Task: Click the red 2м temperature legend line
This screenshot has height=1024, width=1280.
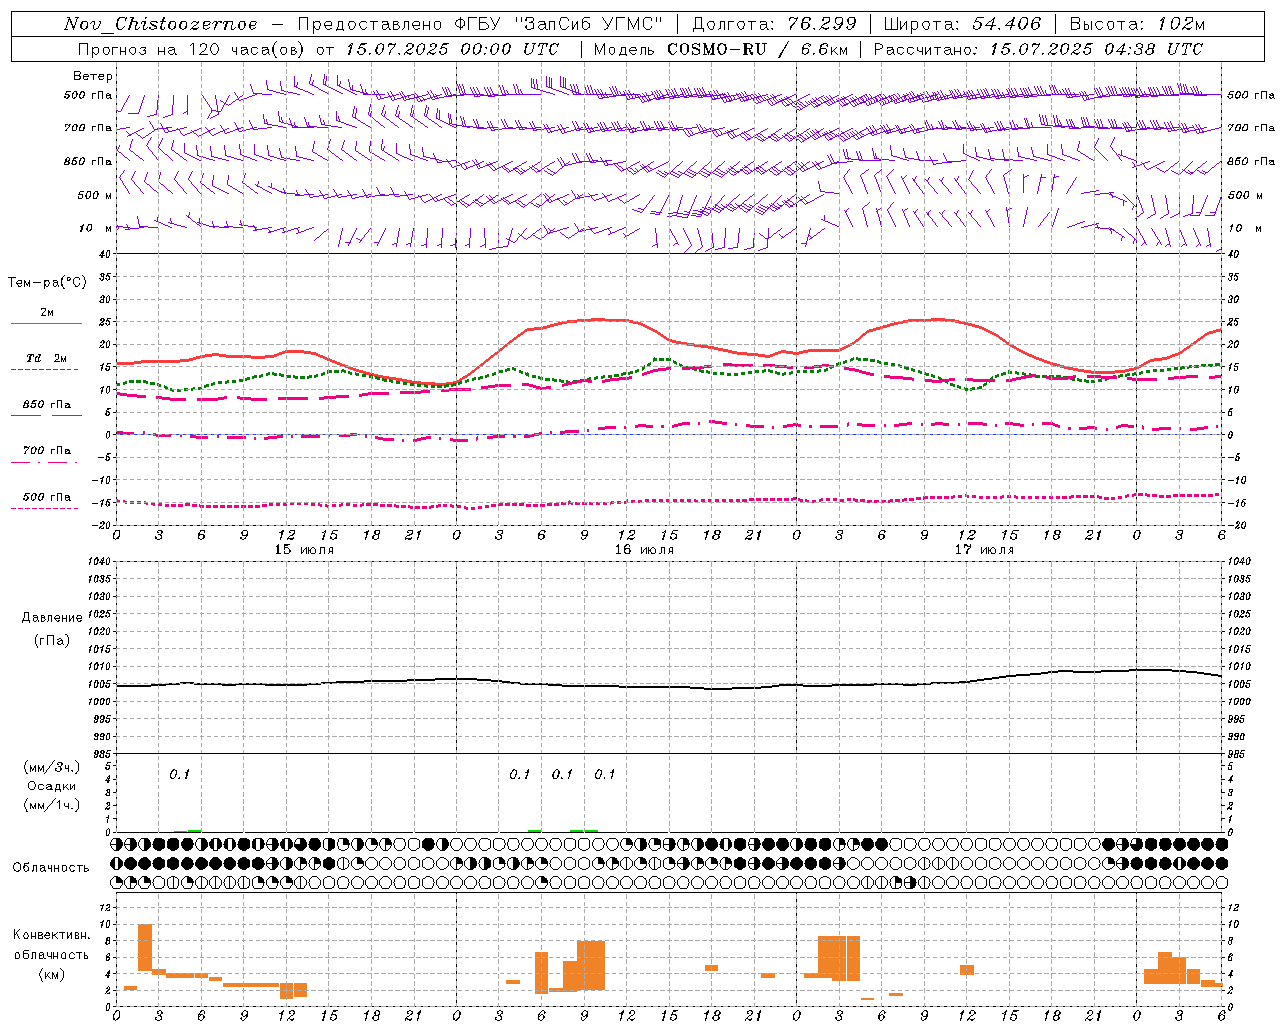Action: pyautogui.click(x=46, y=323)
